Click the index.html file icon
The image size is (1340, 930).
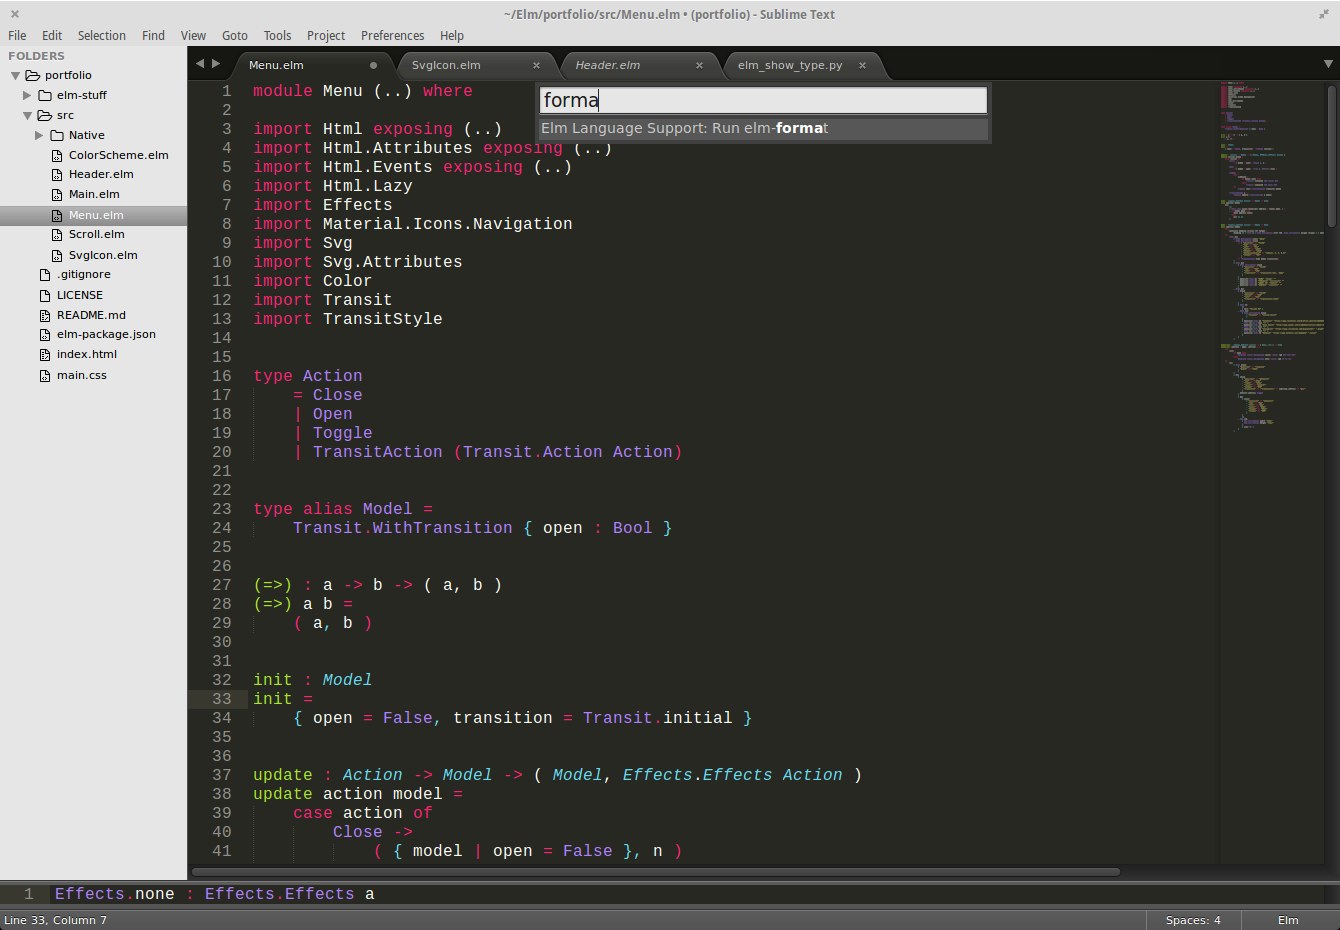click(x=45, y=354)
